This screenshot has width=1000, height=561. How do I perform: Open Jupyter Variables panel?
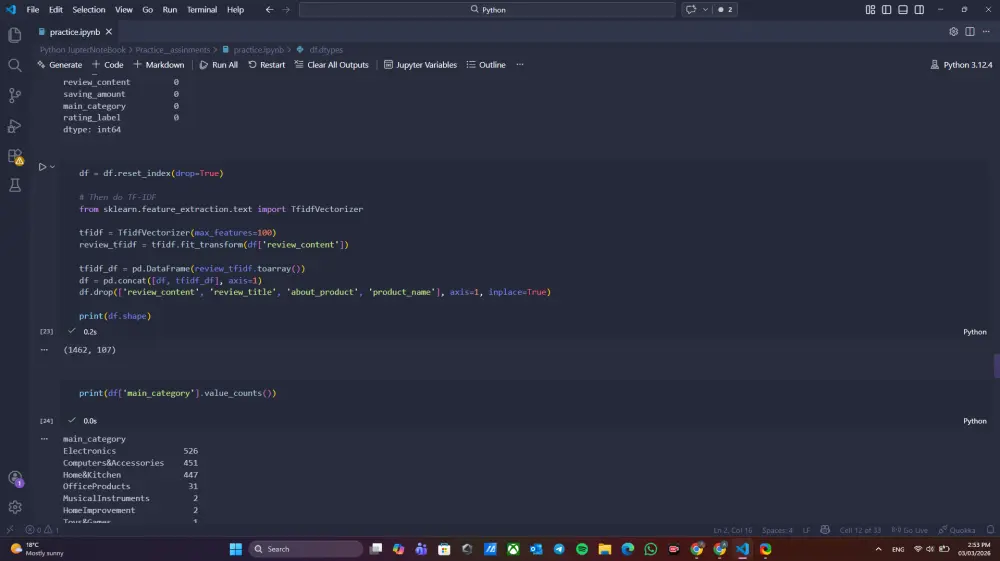point(420,65)
